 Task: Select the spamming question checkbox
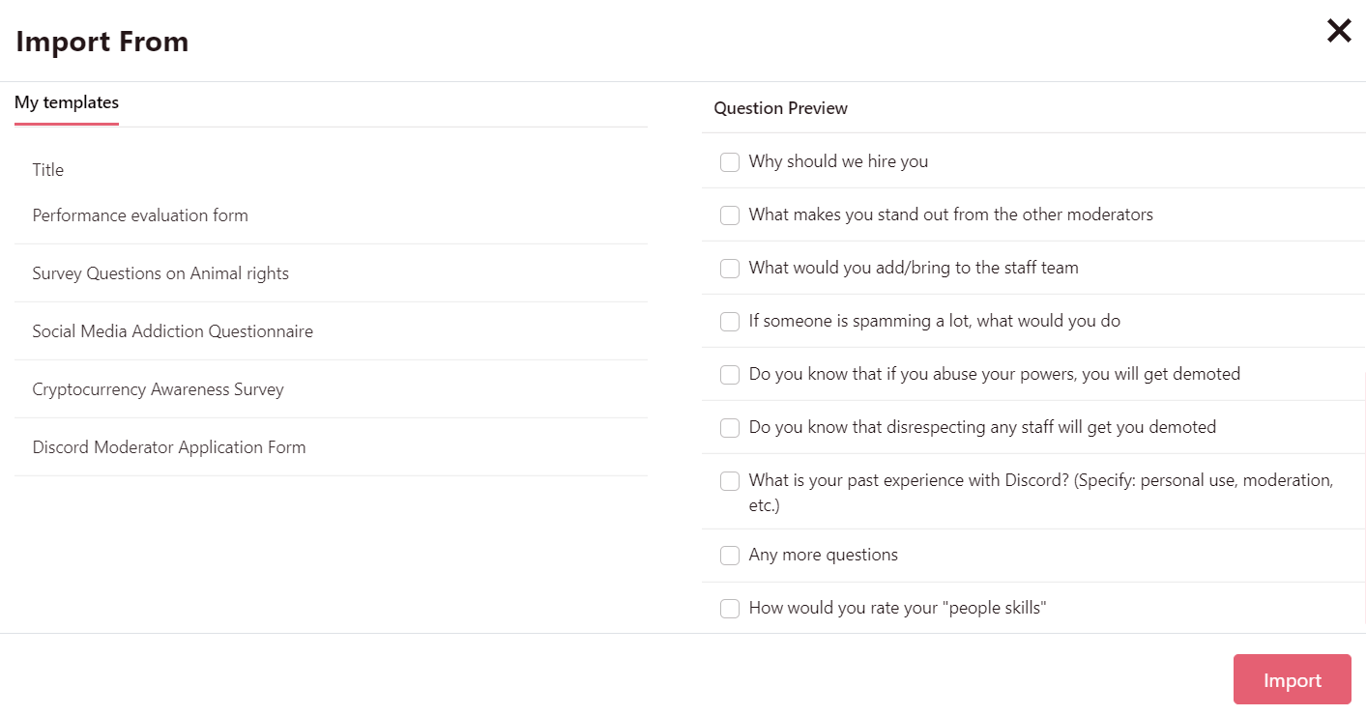730,321
